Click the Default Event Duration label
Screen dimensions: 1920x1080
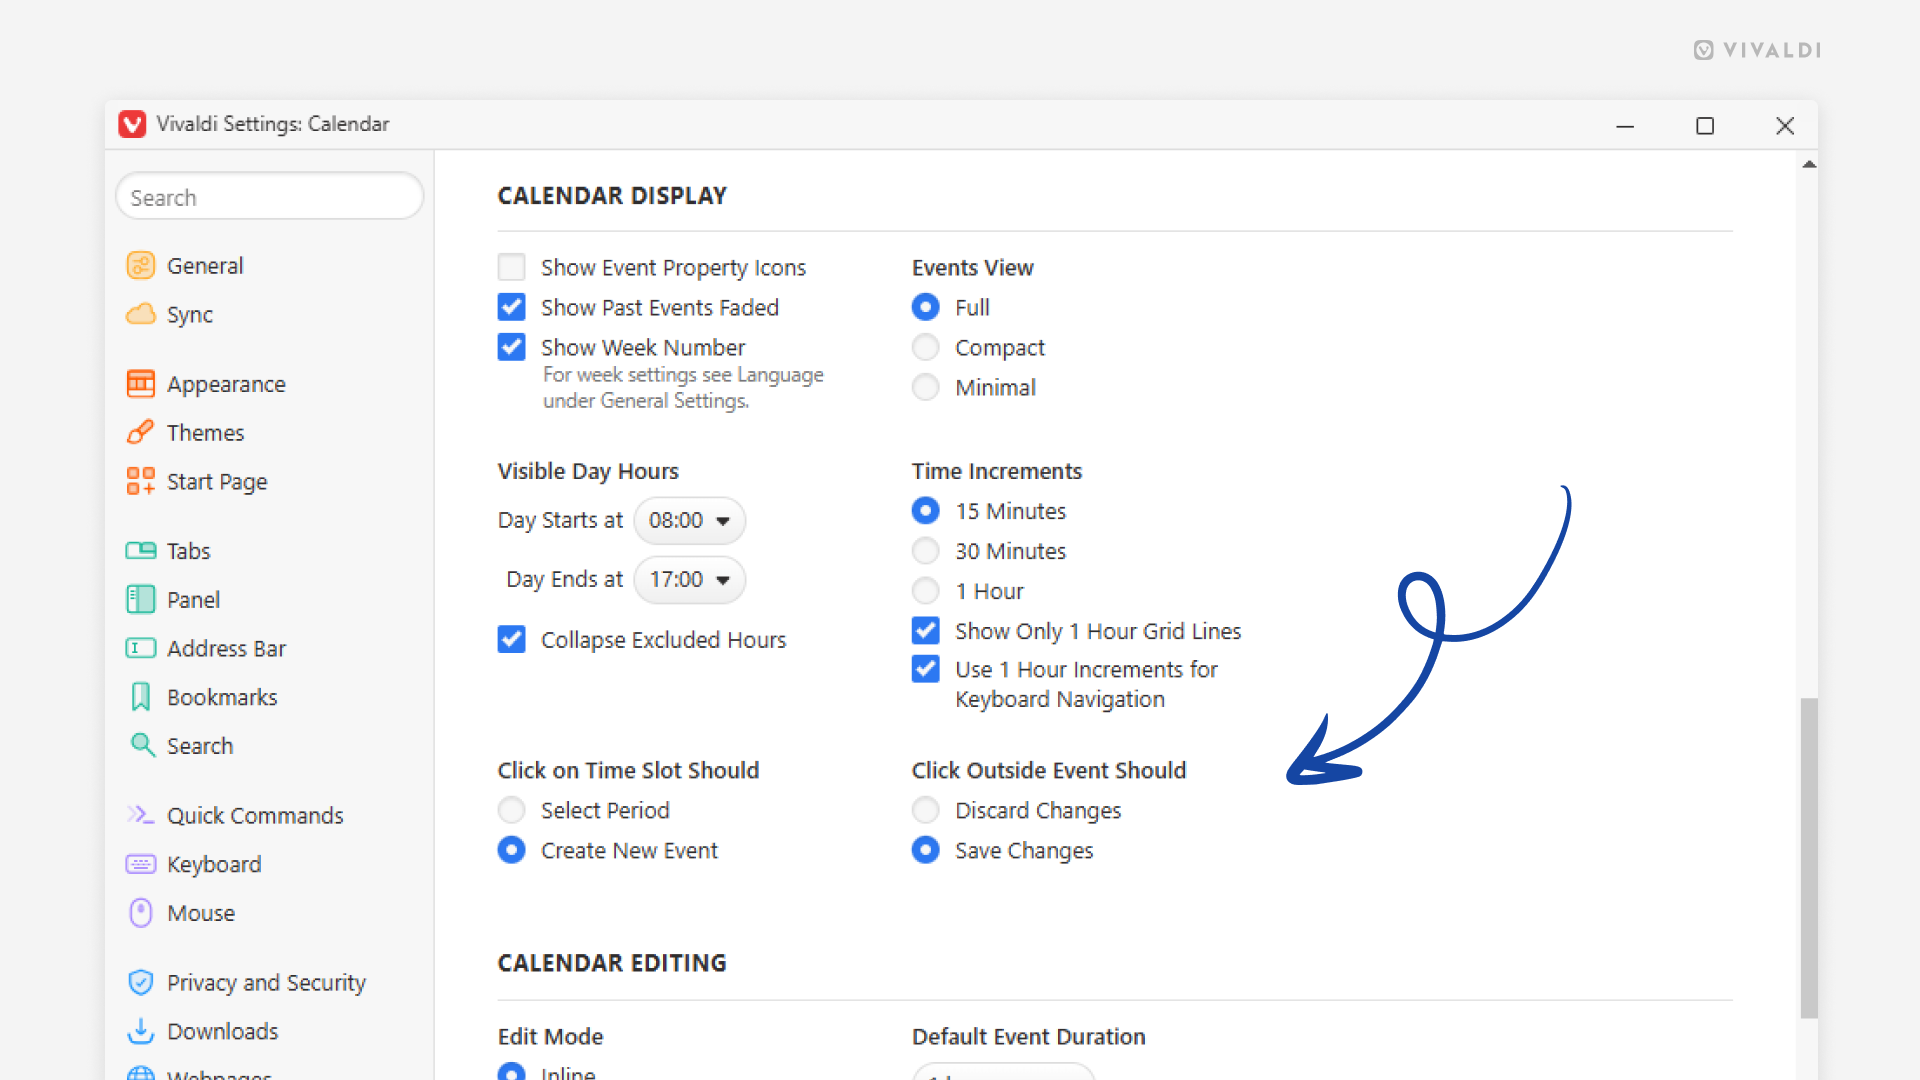coord(1028,1036)
